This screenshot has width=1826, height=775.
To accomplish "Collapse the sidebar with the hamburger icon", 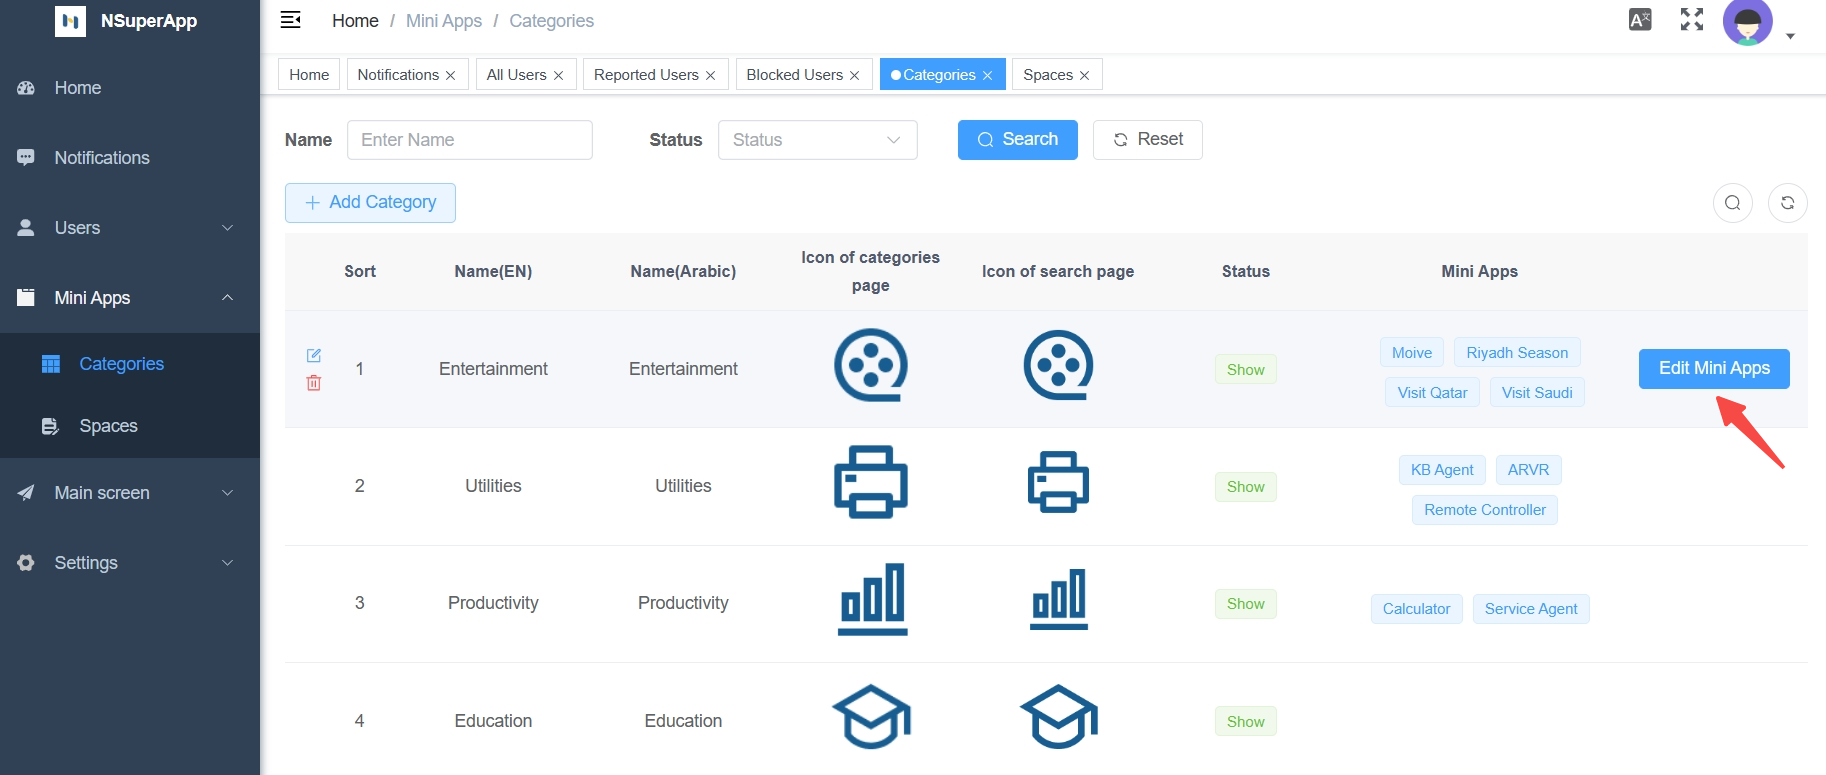I will [x=291, y=20].
